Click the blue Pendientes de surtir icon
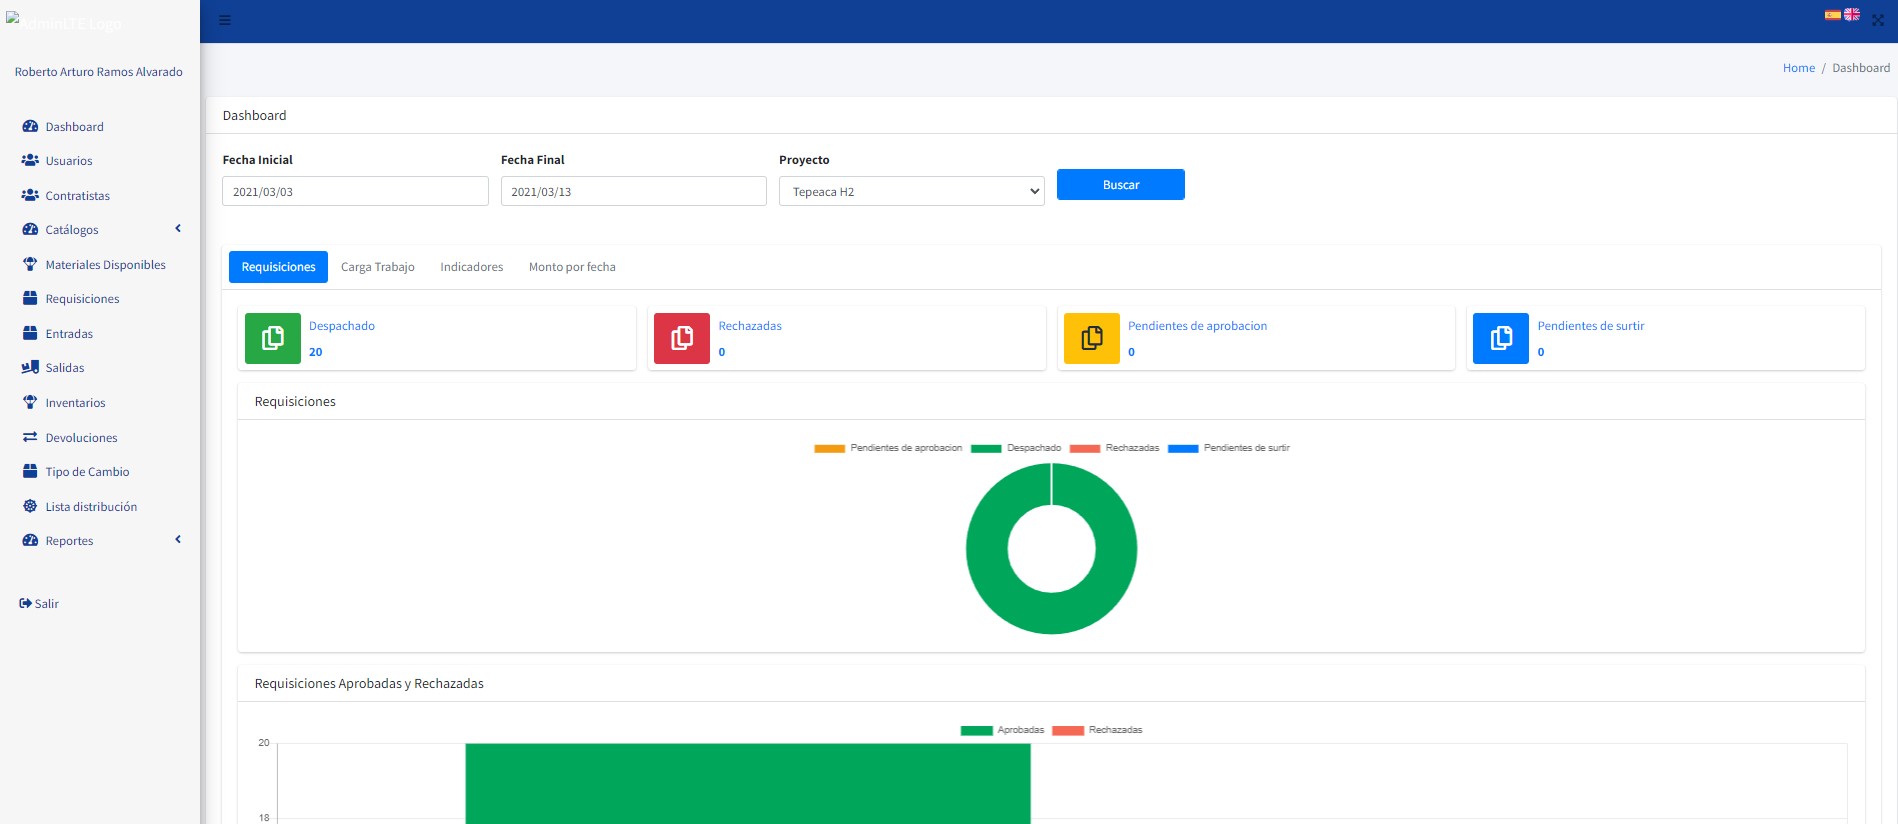This screenshot has width=1898, height=824. click(1500, 338)
